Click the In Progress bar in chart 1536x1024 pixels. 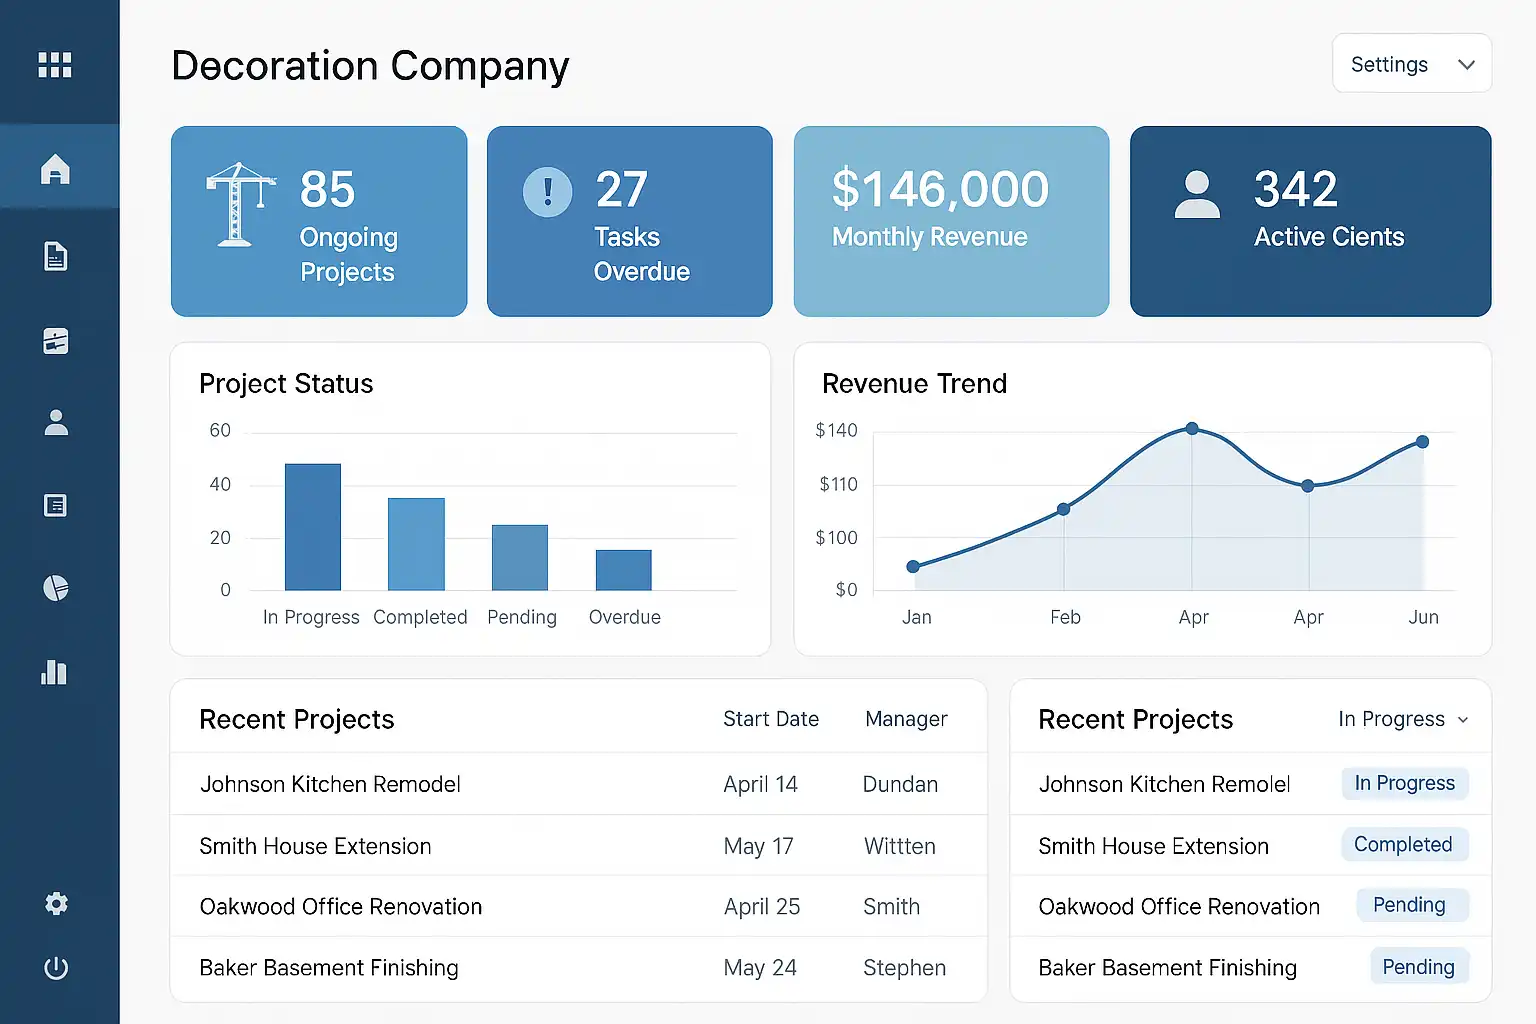313,527
